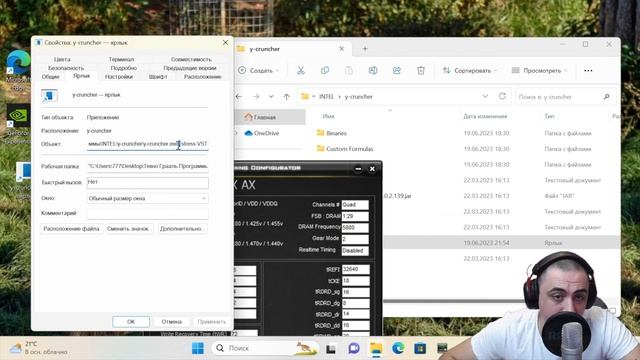Open File Explorer from the taskbar
This screenshot has height=360, width=640.
point(376,348)
